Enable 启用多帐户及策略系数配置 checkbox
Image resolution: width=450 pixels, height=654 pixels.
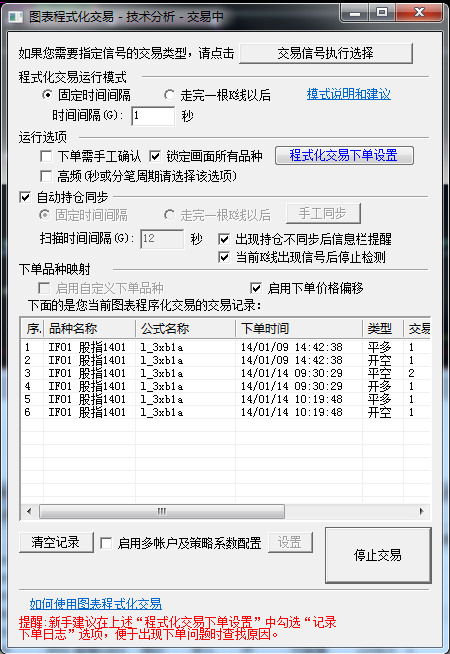coord(106,543)
